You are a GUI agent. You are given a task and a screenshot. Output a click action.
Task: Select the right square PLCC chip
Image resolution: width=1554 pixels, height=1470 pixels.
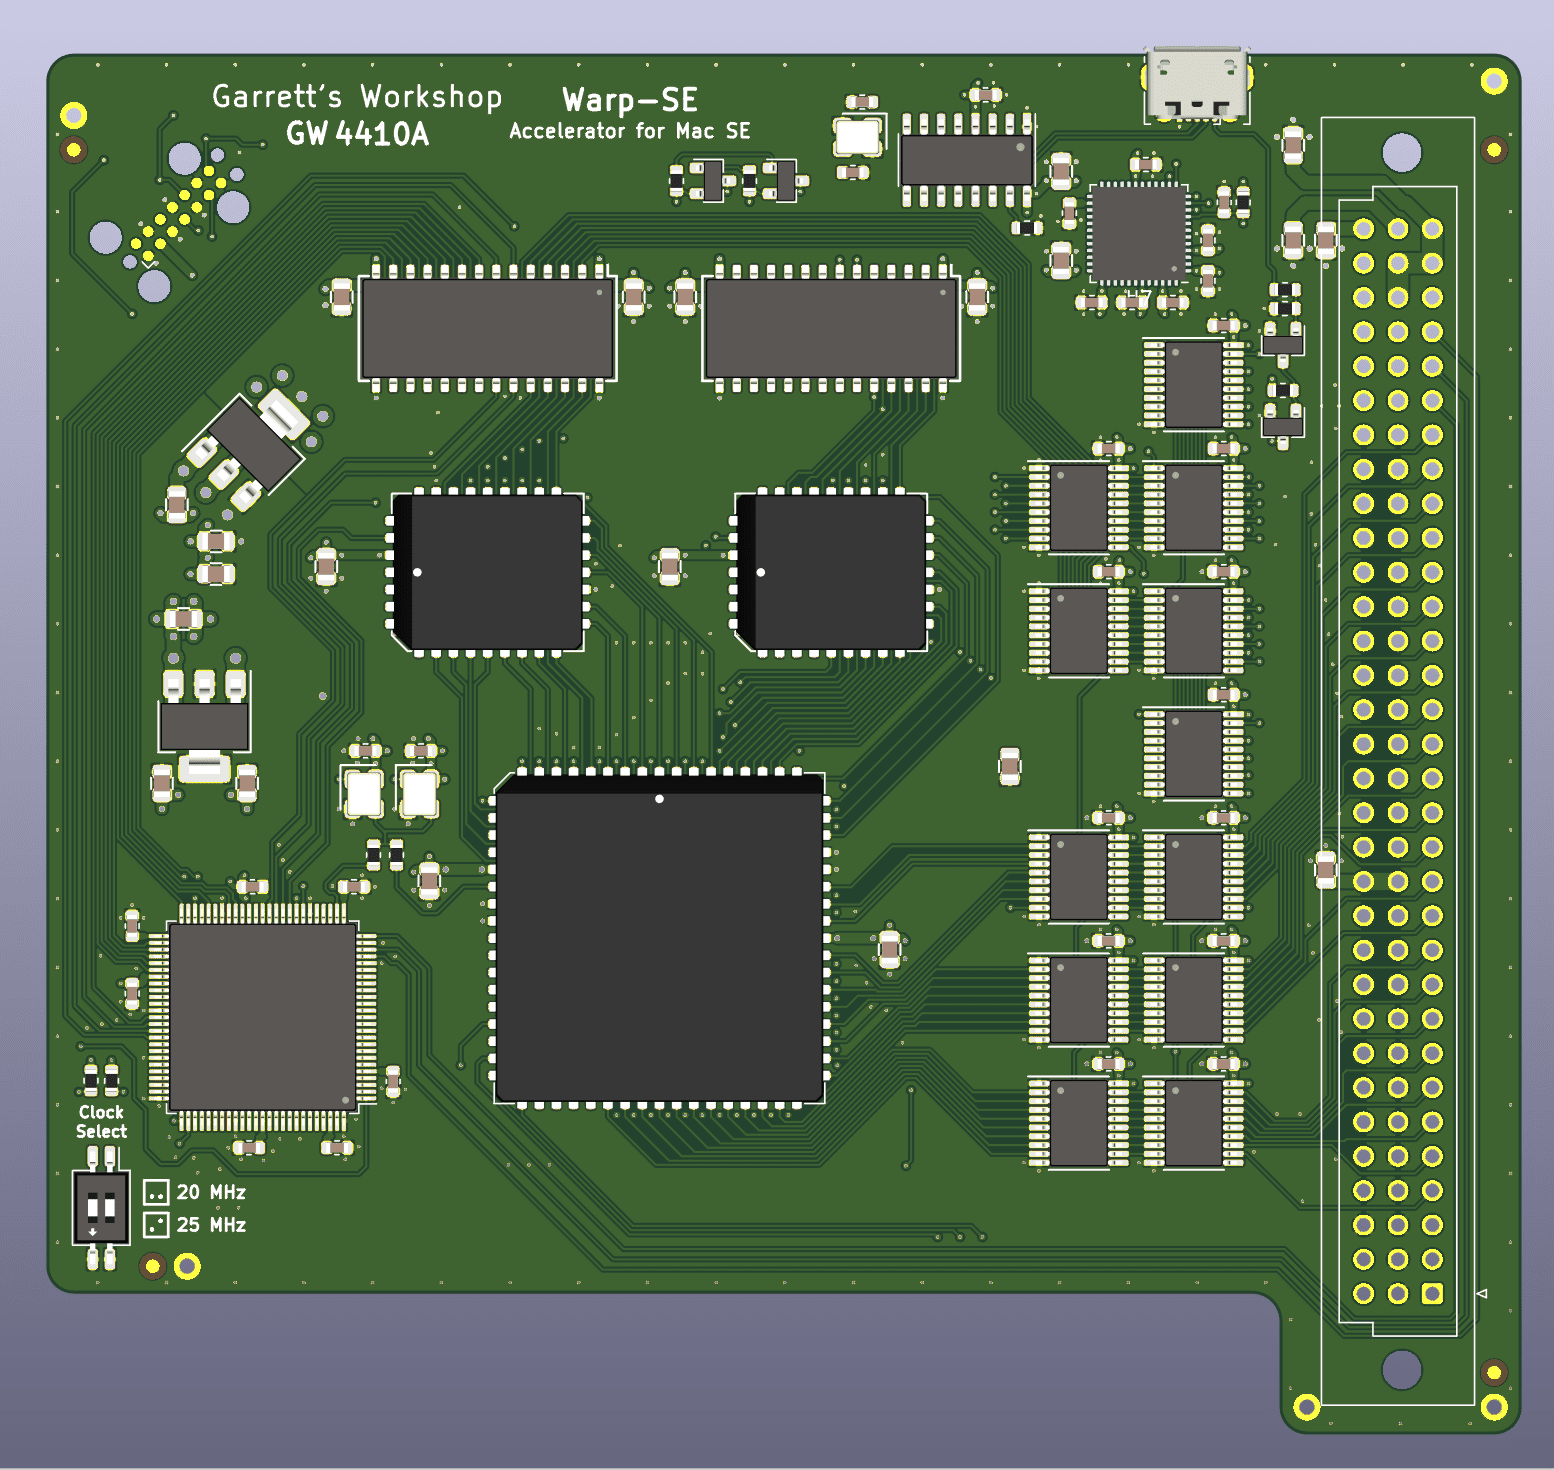832,572
